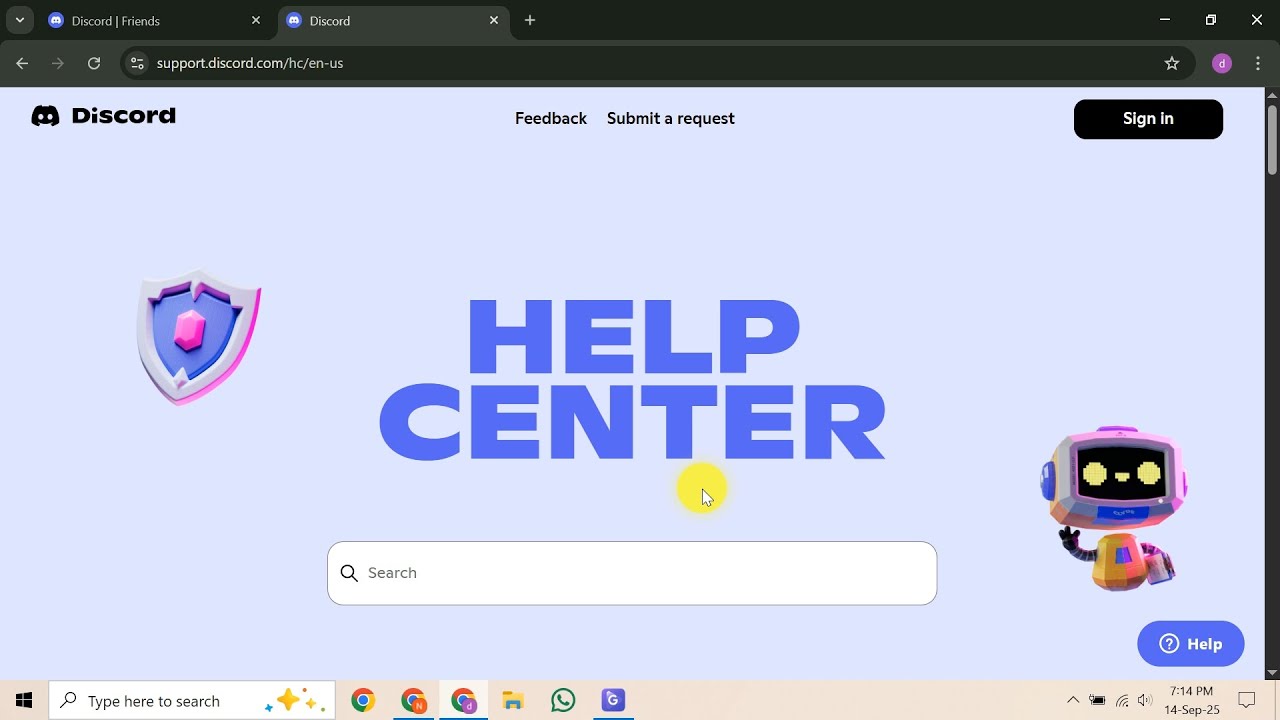Open the Wi-Fi network icon
1280x720 pixels.
coord(1122,701)
